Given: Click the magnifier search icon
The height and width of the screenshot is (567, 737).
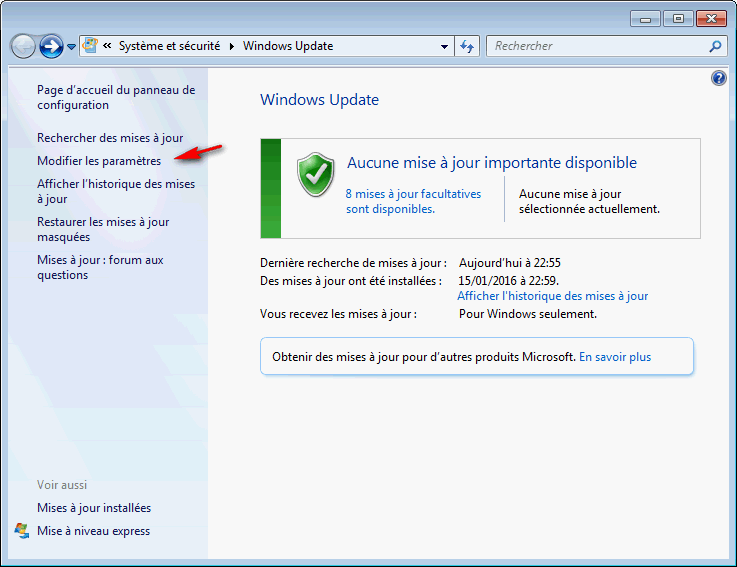Looking at the screenshot, I should [715, 46].
